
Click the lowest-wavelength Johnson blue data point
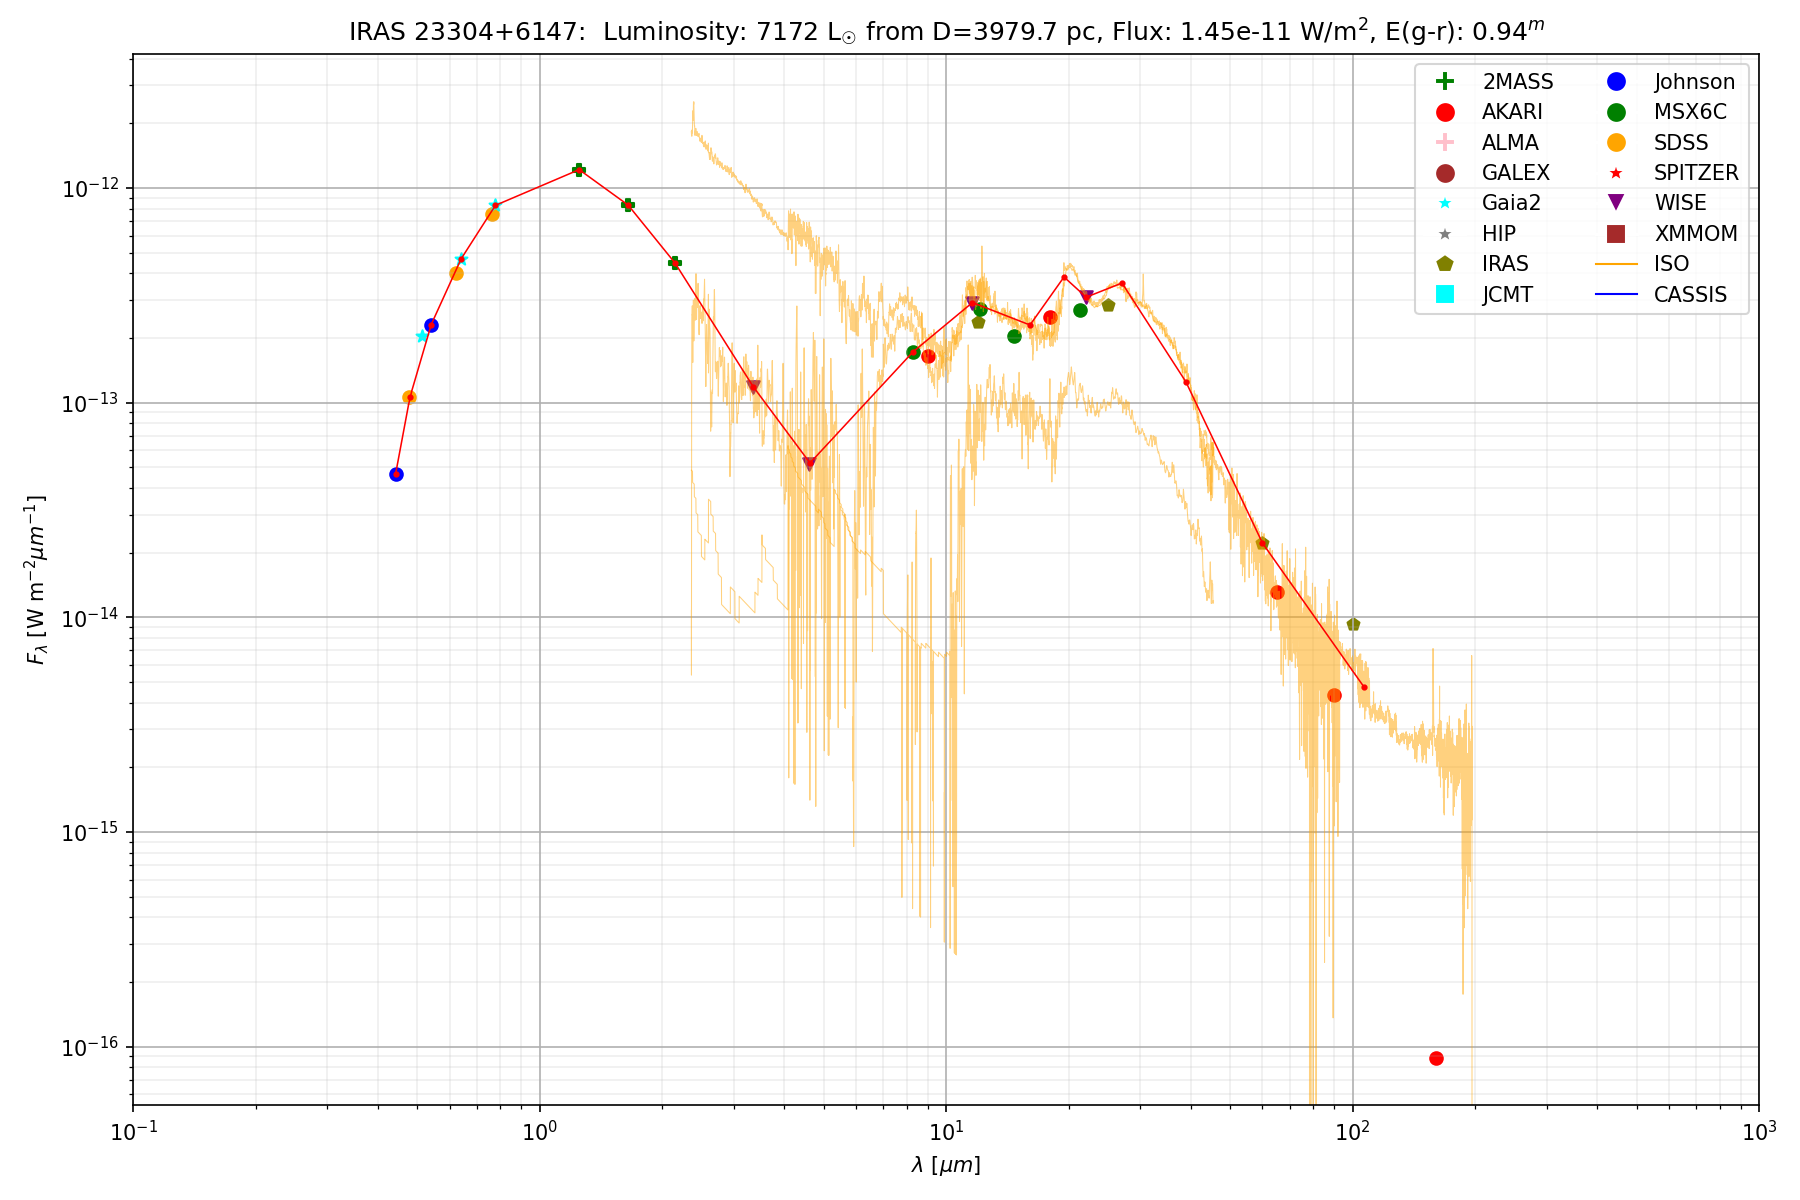pyautogui.click(x=396, y=474)
